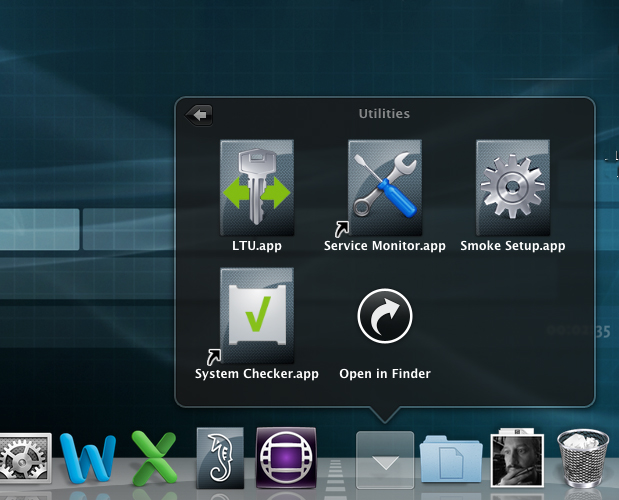Click the LTU.app label text

pyautogui.click(x=257, y=246)
